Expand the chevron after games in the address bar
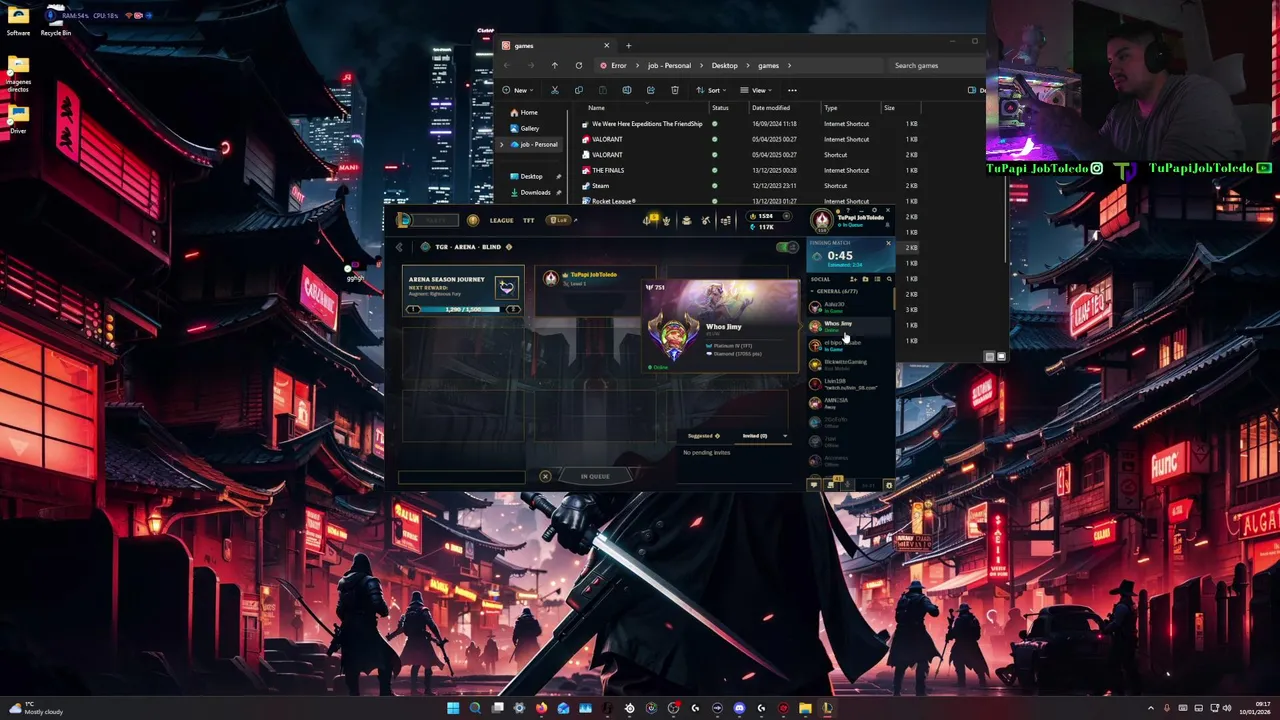Viewport: 1280px width, 720px height. pos(789,65)
